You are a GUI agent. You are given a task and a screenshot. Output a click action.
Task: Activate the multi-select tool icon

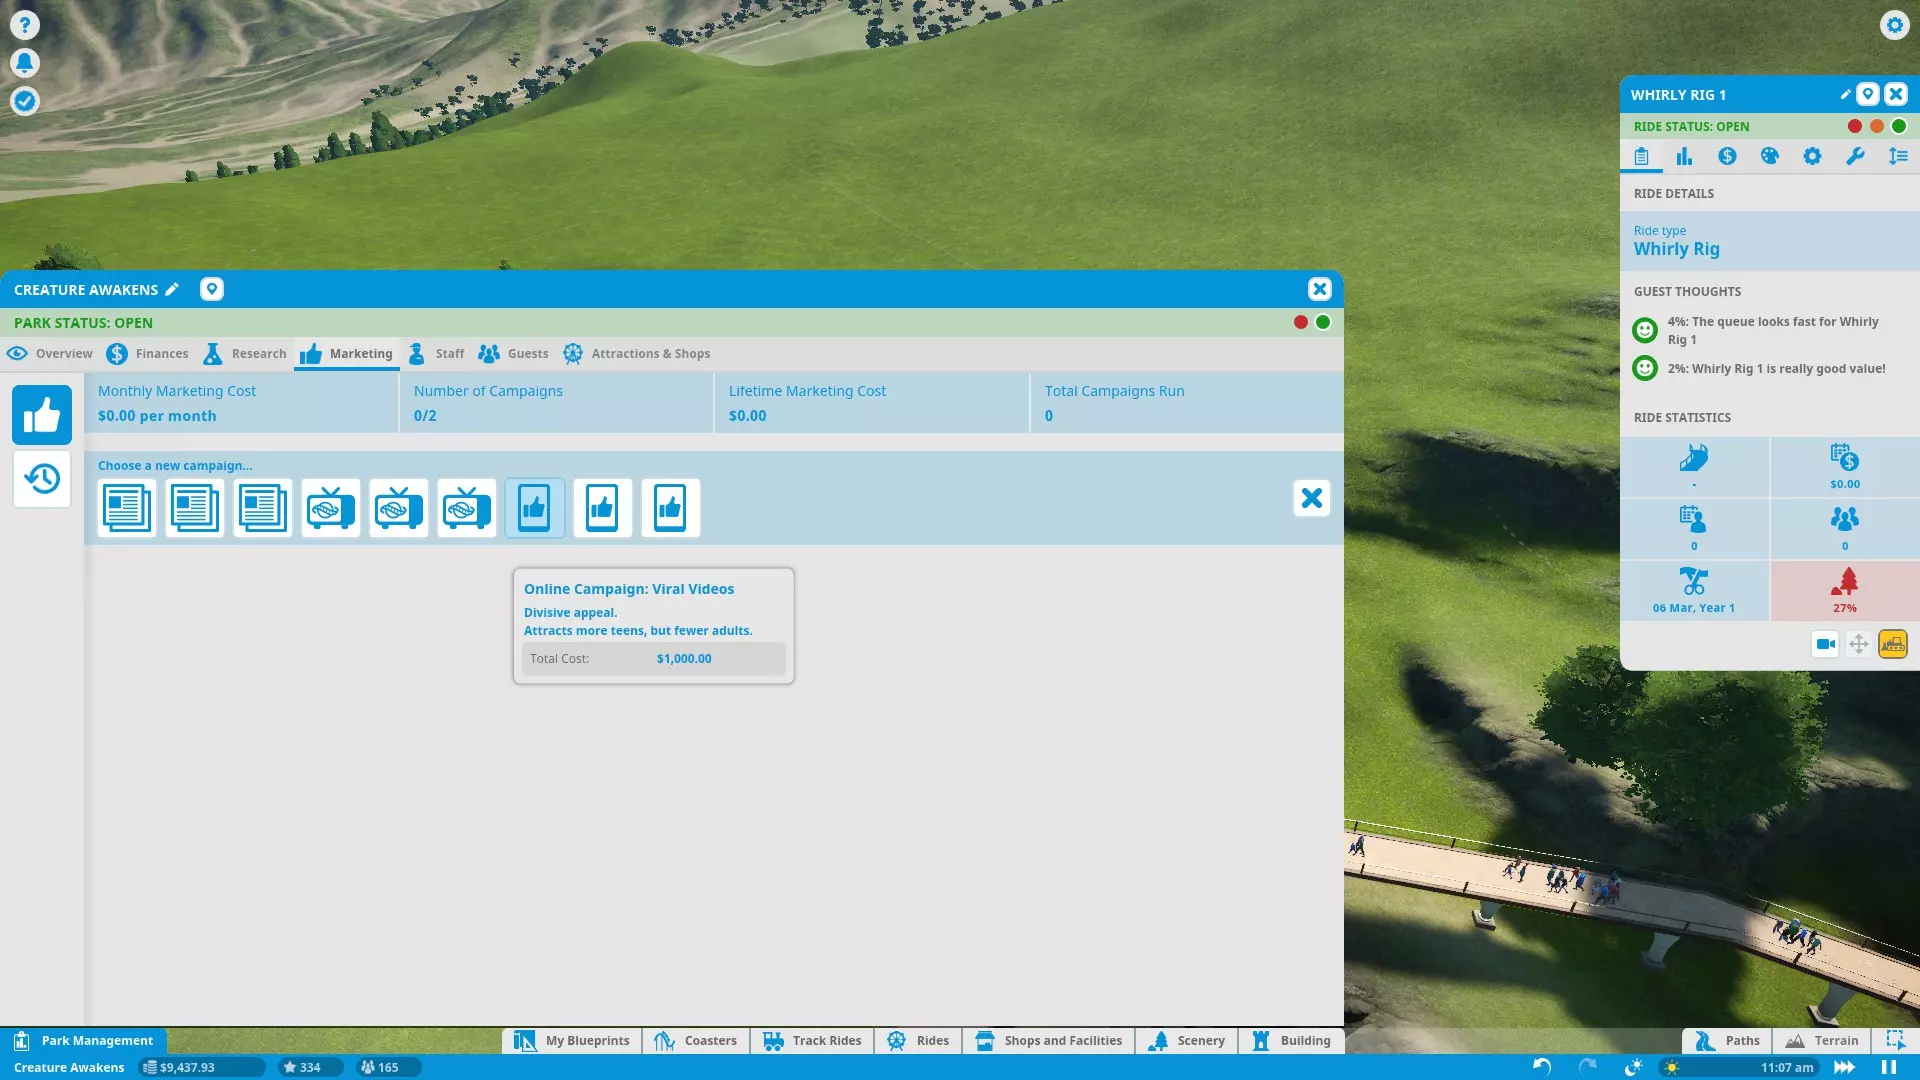click(1895, 1041)
